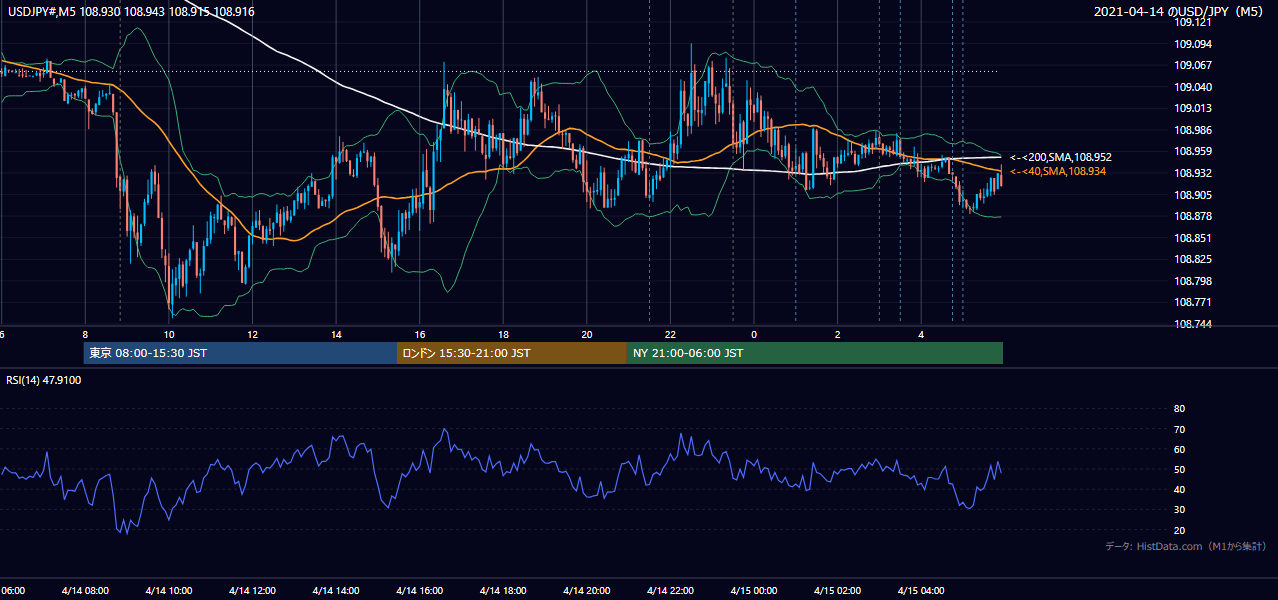Click RSI scale level 70
This screenshot has height=600, width=1278.
click(x=1179, y=429)
